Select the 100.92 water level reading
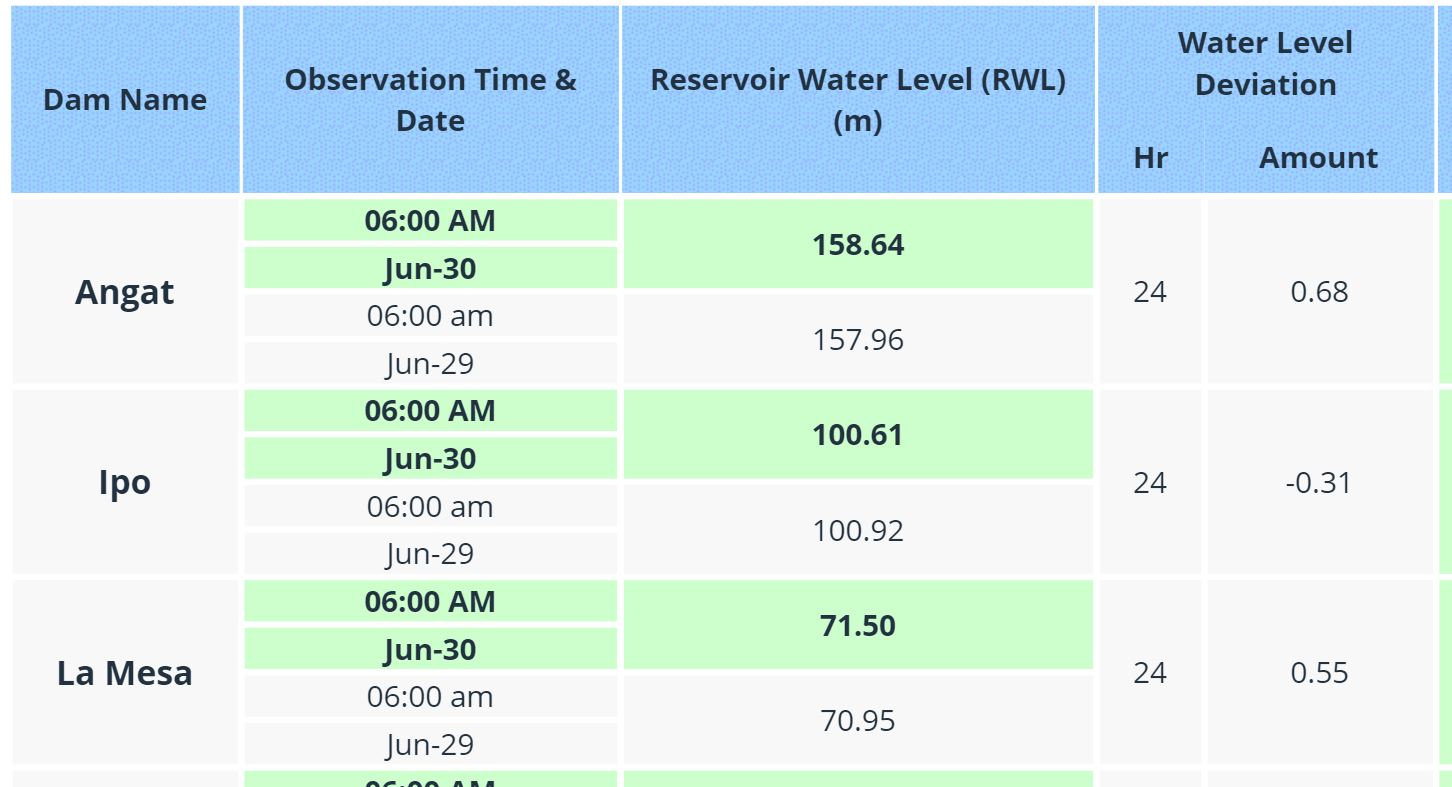The width and height of the screenshot is (1452, 787). tap(858, 530)
